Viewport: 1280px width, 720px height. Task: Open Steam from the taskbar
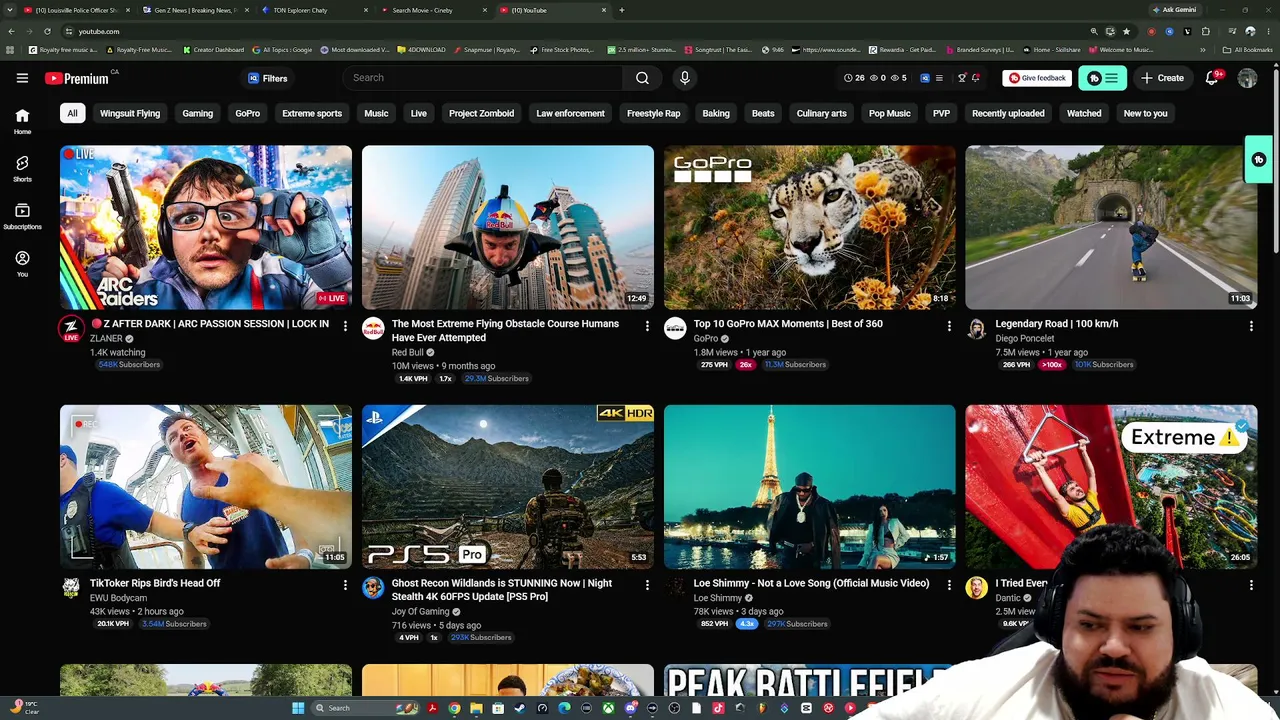[x=520, y=708]
